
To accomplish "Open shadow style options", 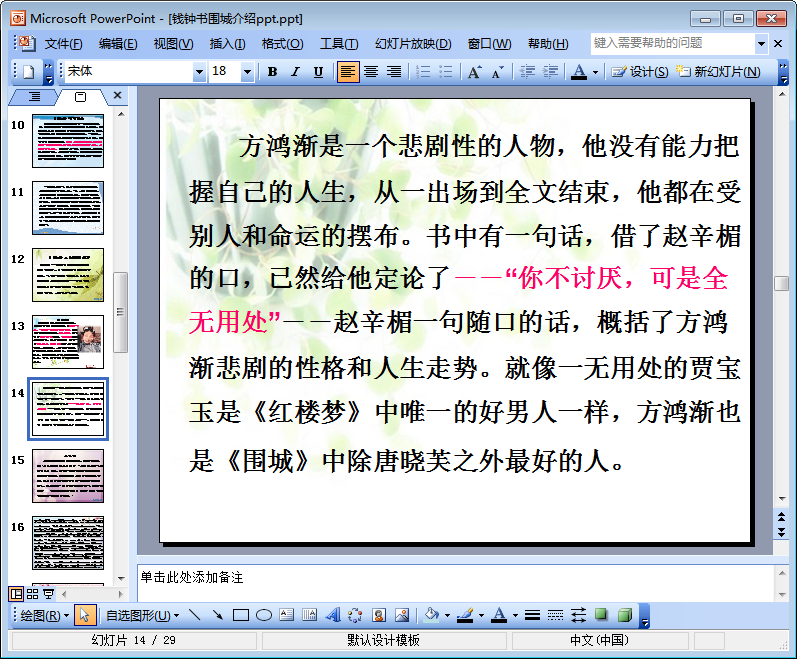I will tap(601, 615).
